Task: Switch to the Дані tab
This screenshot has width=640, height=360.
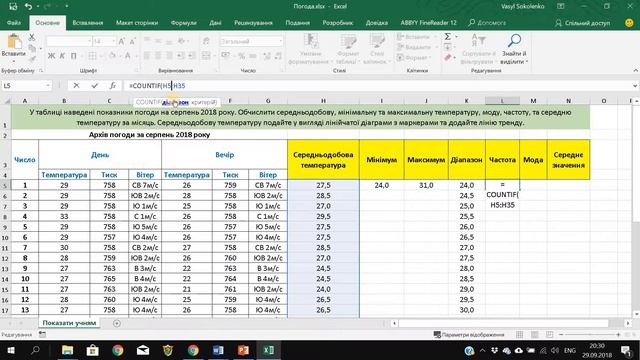Action: (x=215, y=23)
